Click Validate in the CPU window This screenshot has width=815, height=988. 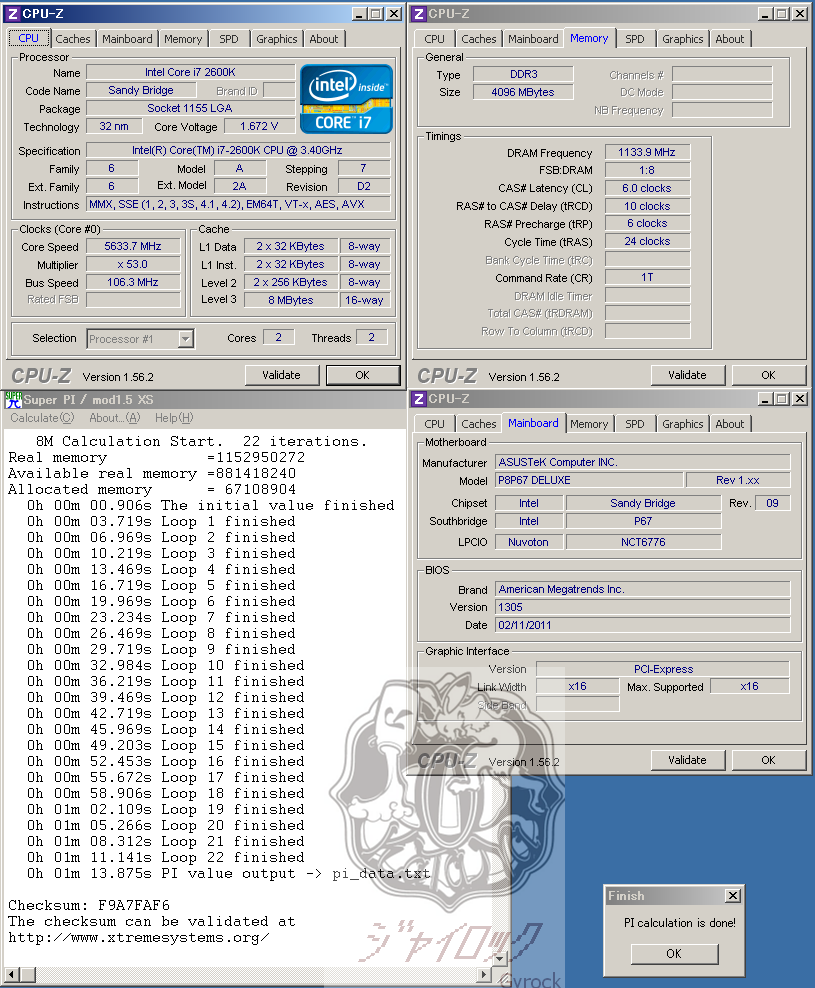pos(282,375)
